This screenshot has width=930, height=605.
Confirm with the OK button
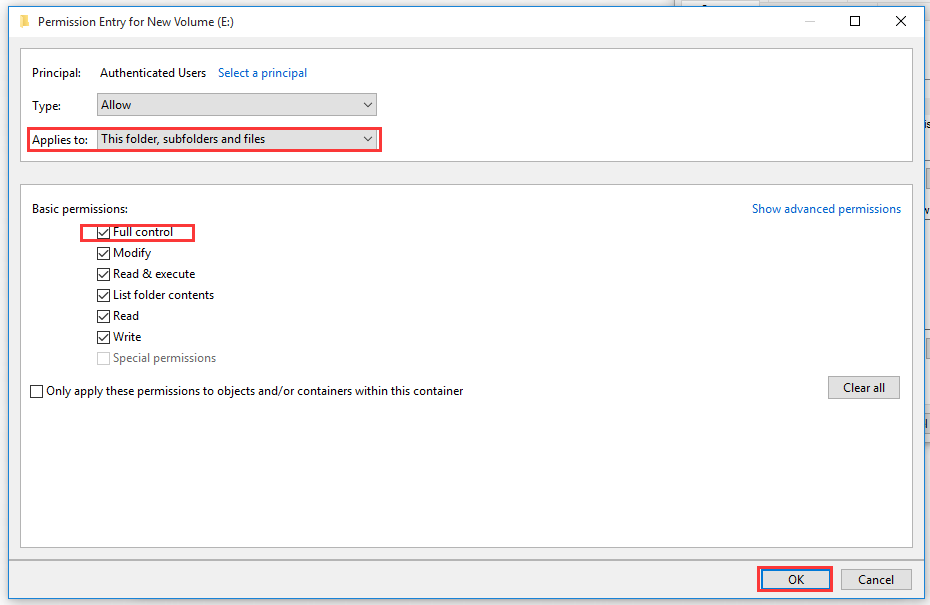coord(795,579)
